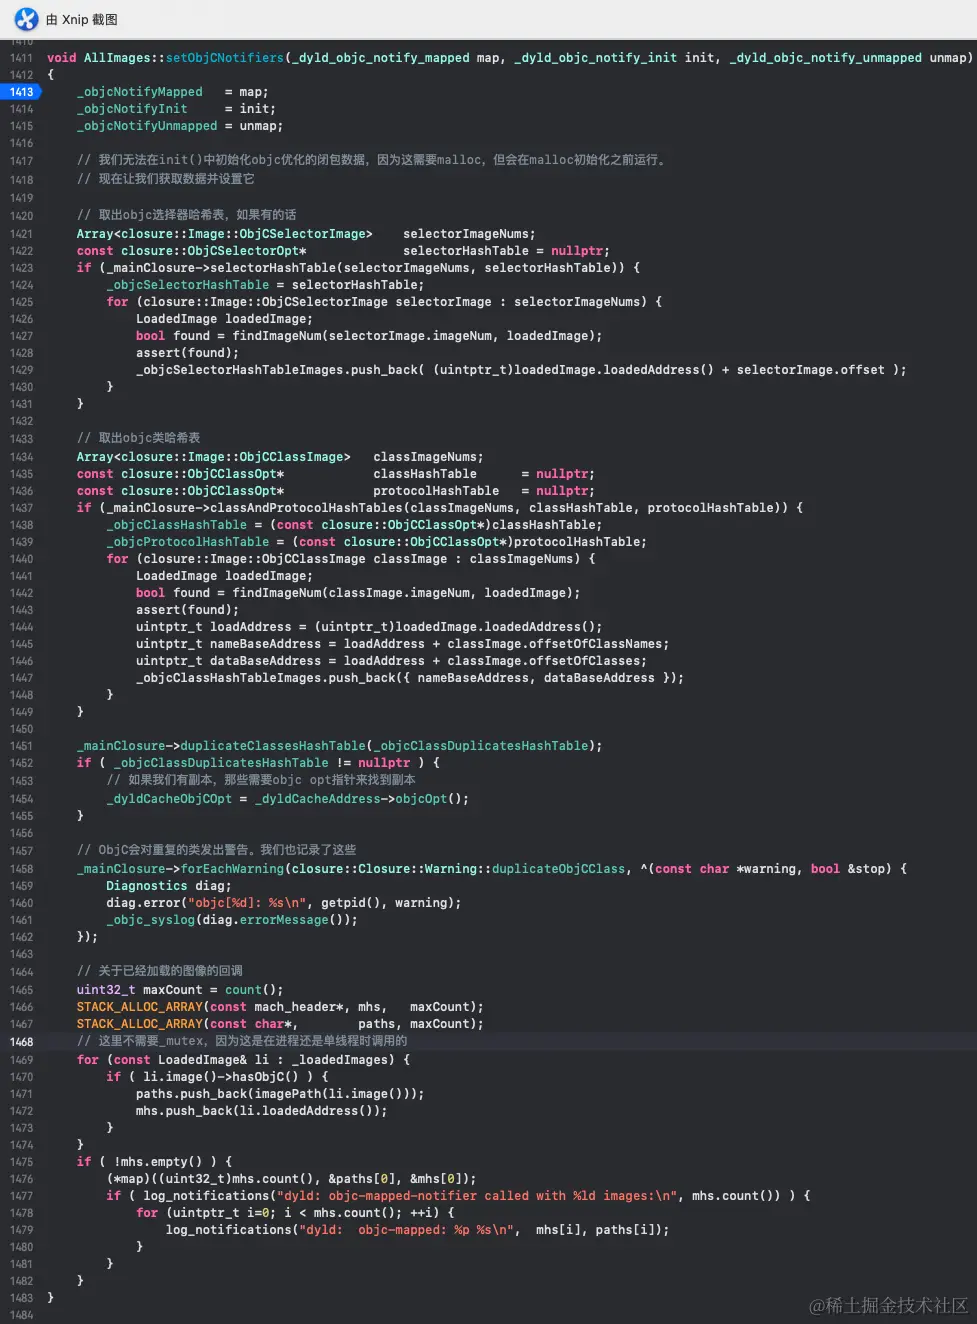Click the "dyld: objc-mapped: %p %s\n" string
977x1324 pixels.
click(409, 1230)
